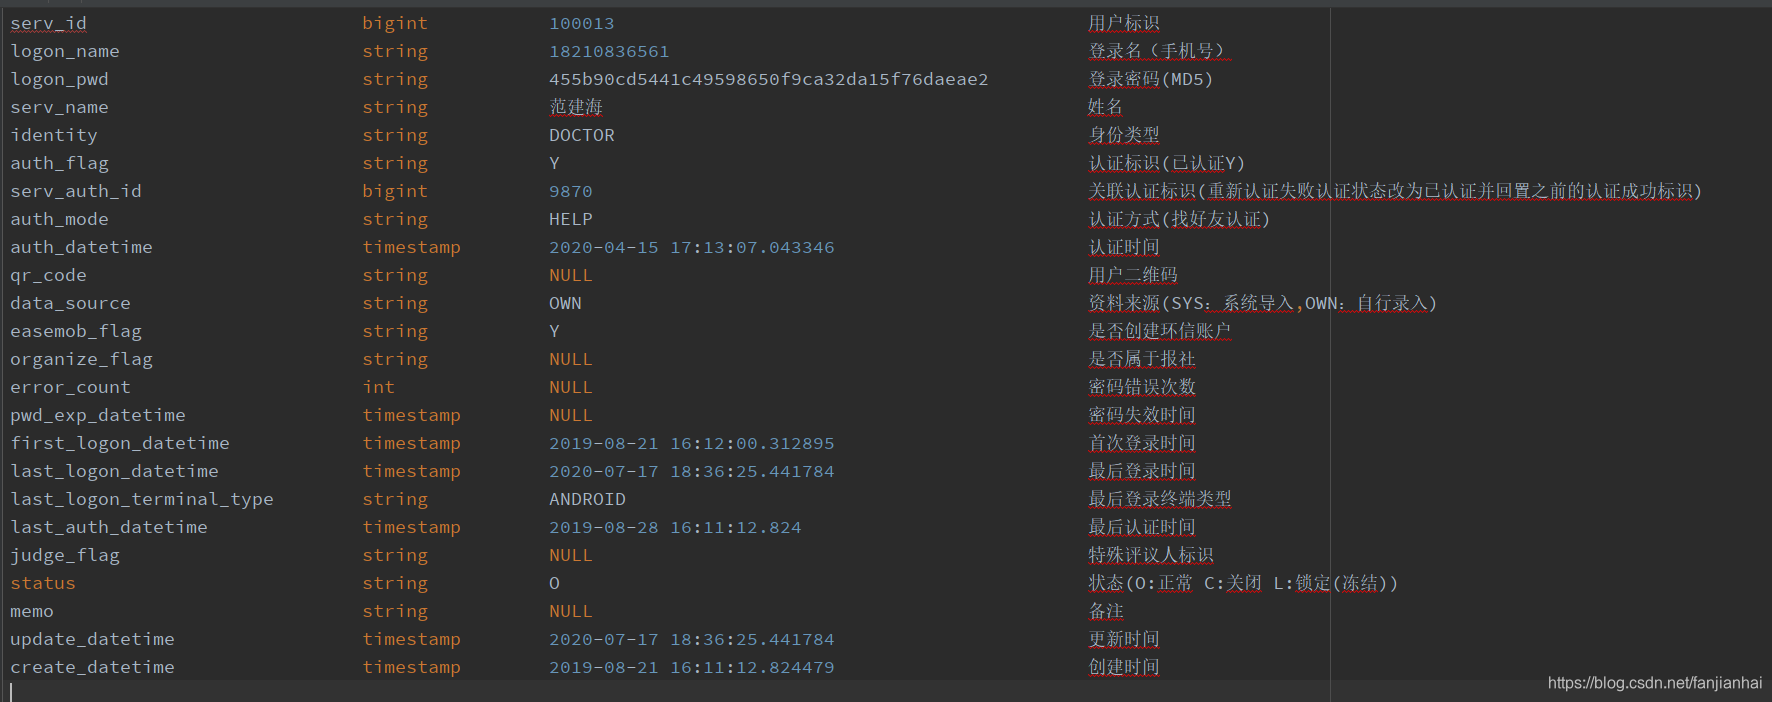Click the orange status field name
1772x702 pixels.
43,583
